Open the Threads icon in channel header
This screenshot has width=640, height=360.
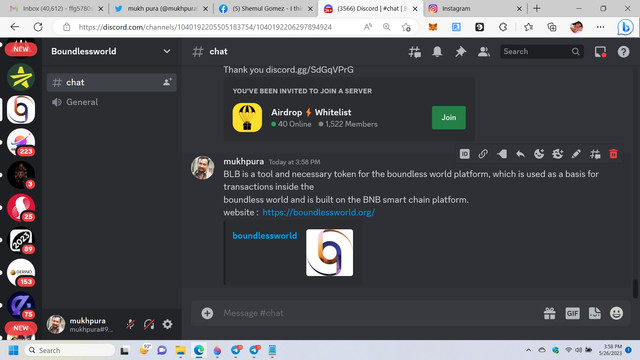[415, 52]
